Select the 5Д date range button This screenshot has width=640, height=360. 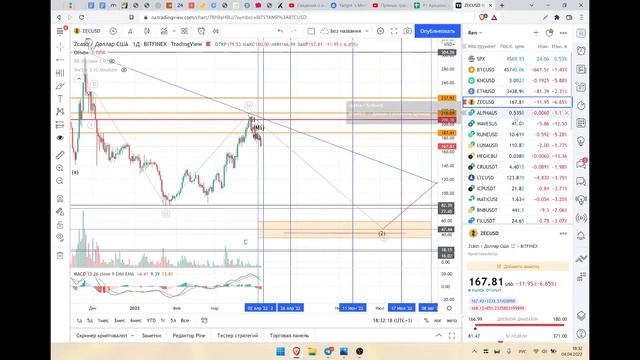coord(90,320)
